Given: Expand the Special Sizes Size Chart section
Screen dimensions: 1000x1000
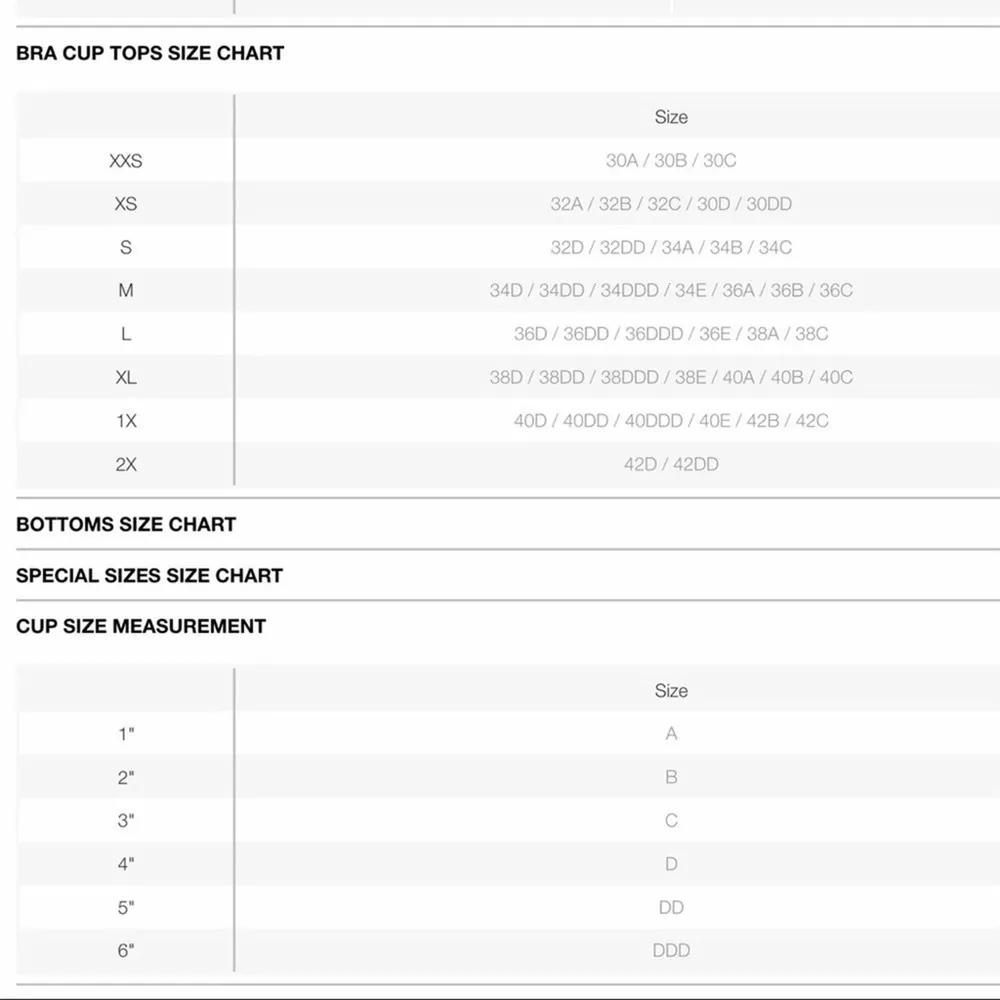Looking at the screenshot, I should [x=149, y=575].
